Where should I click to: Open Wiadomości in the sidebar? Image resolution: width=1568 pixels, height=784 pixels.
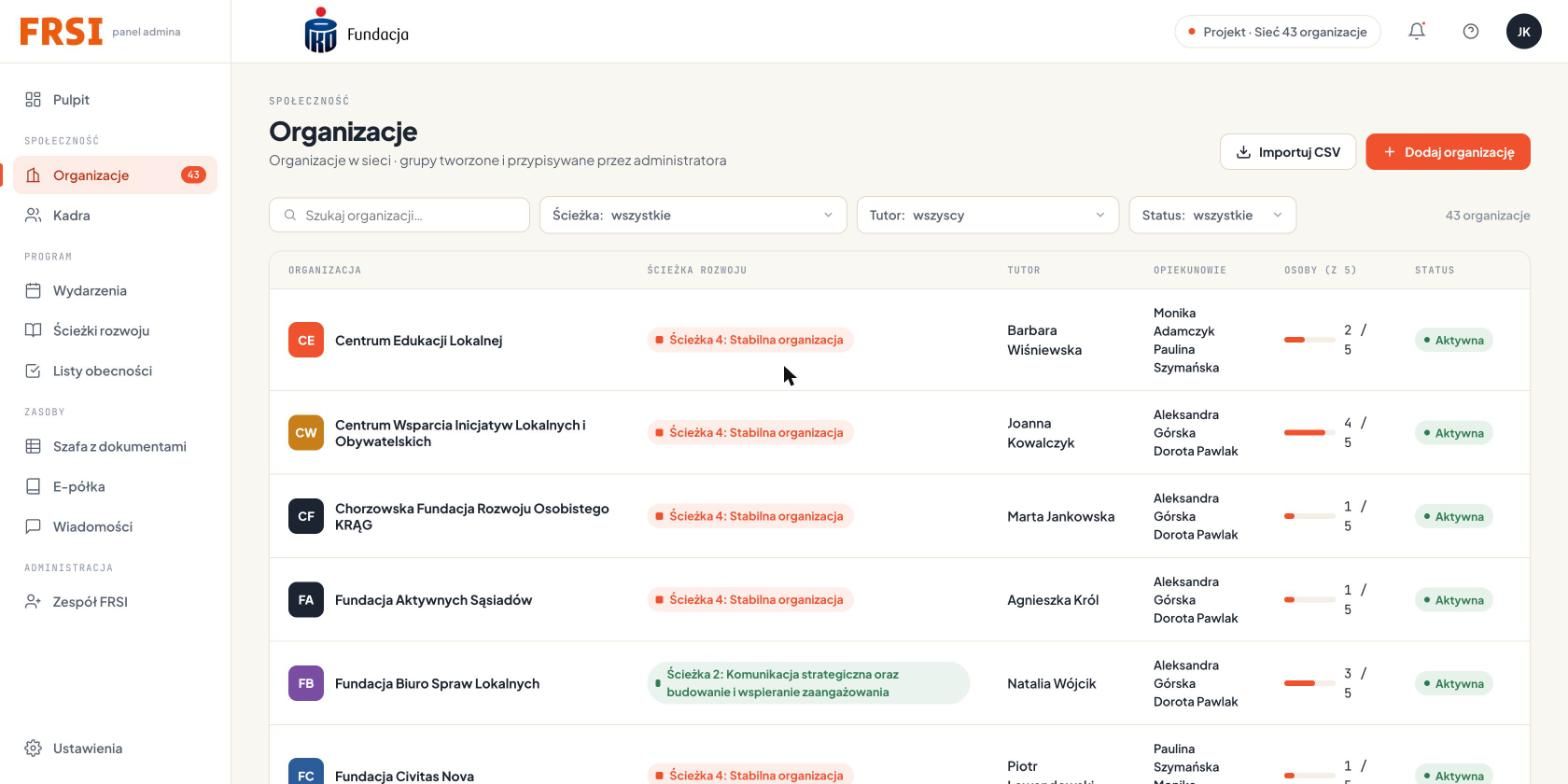pos(115,526)
